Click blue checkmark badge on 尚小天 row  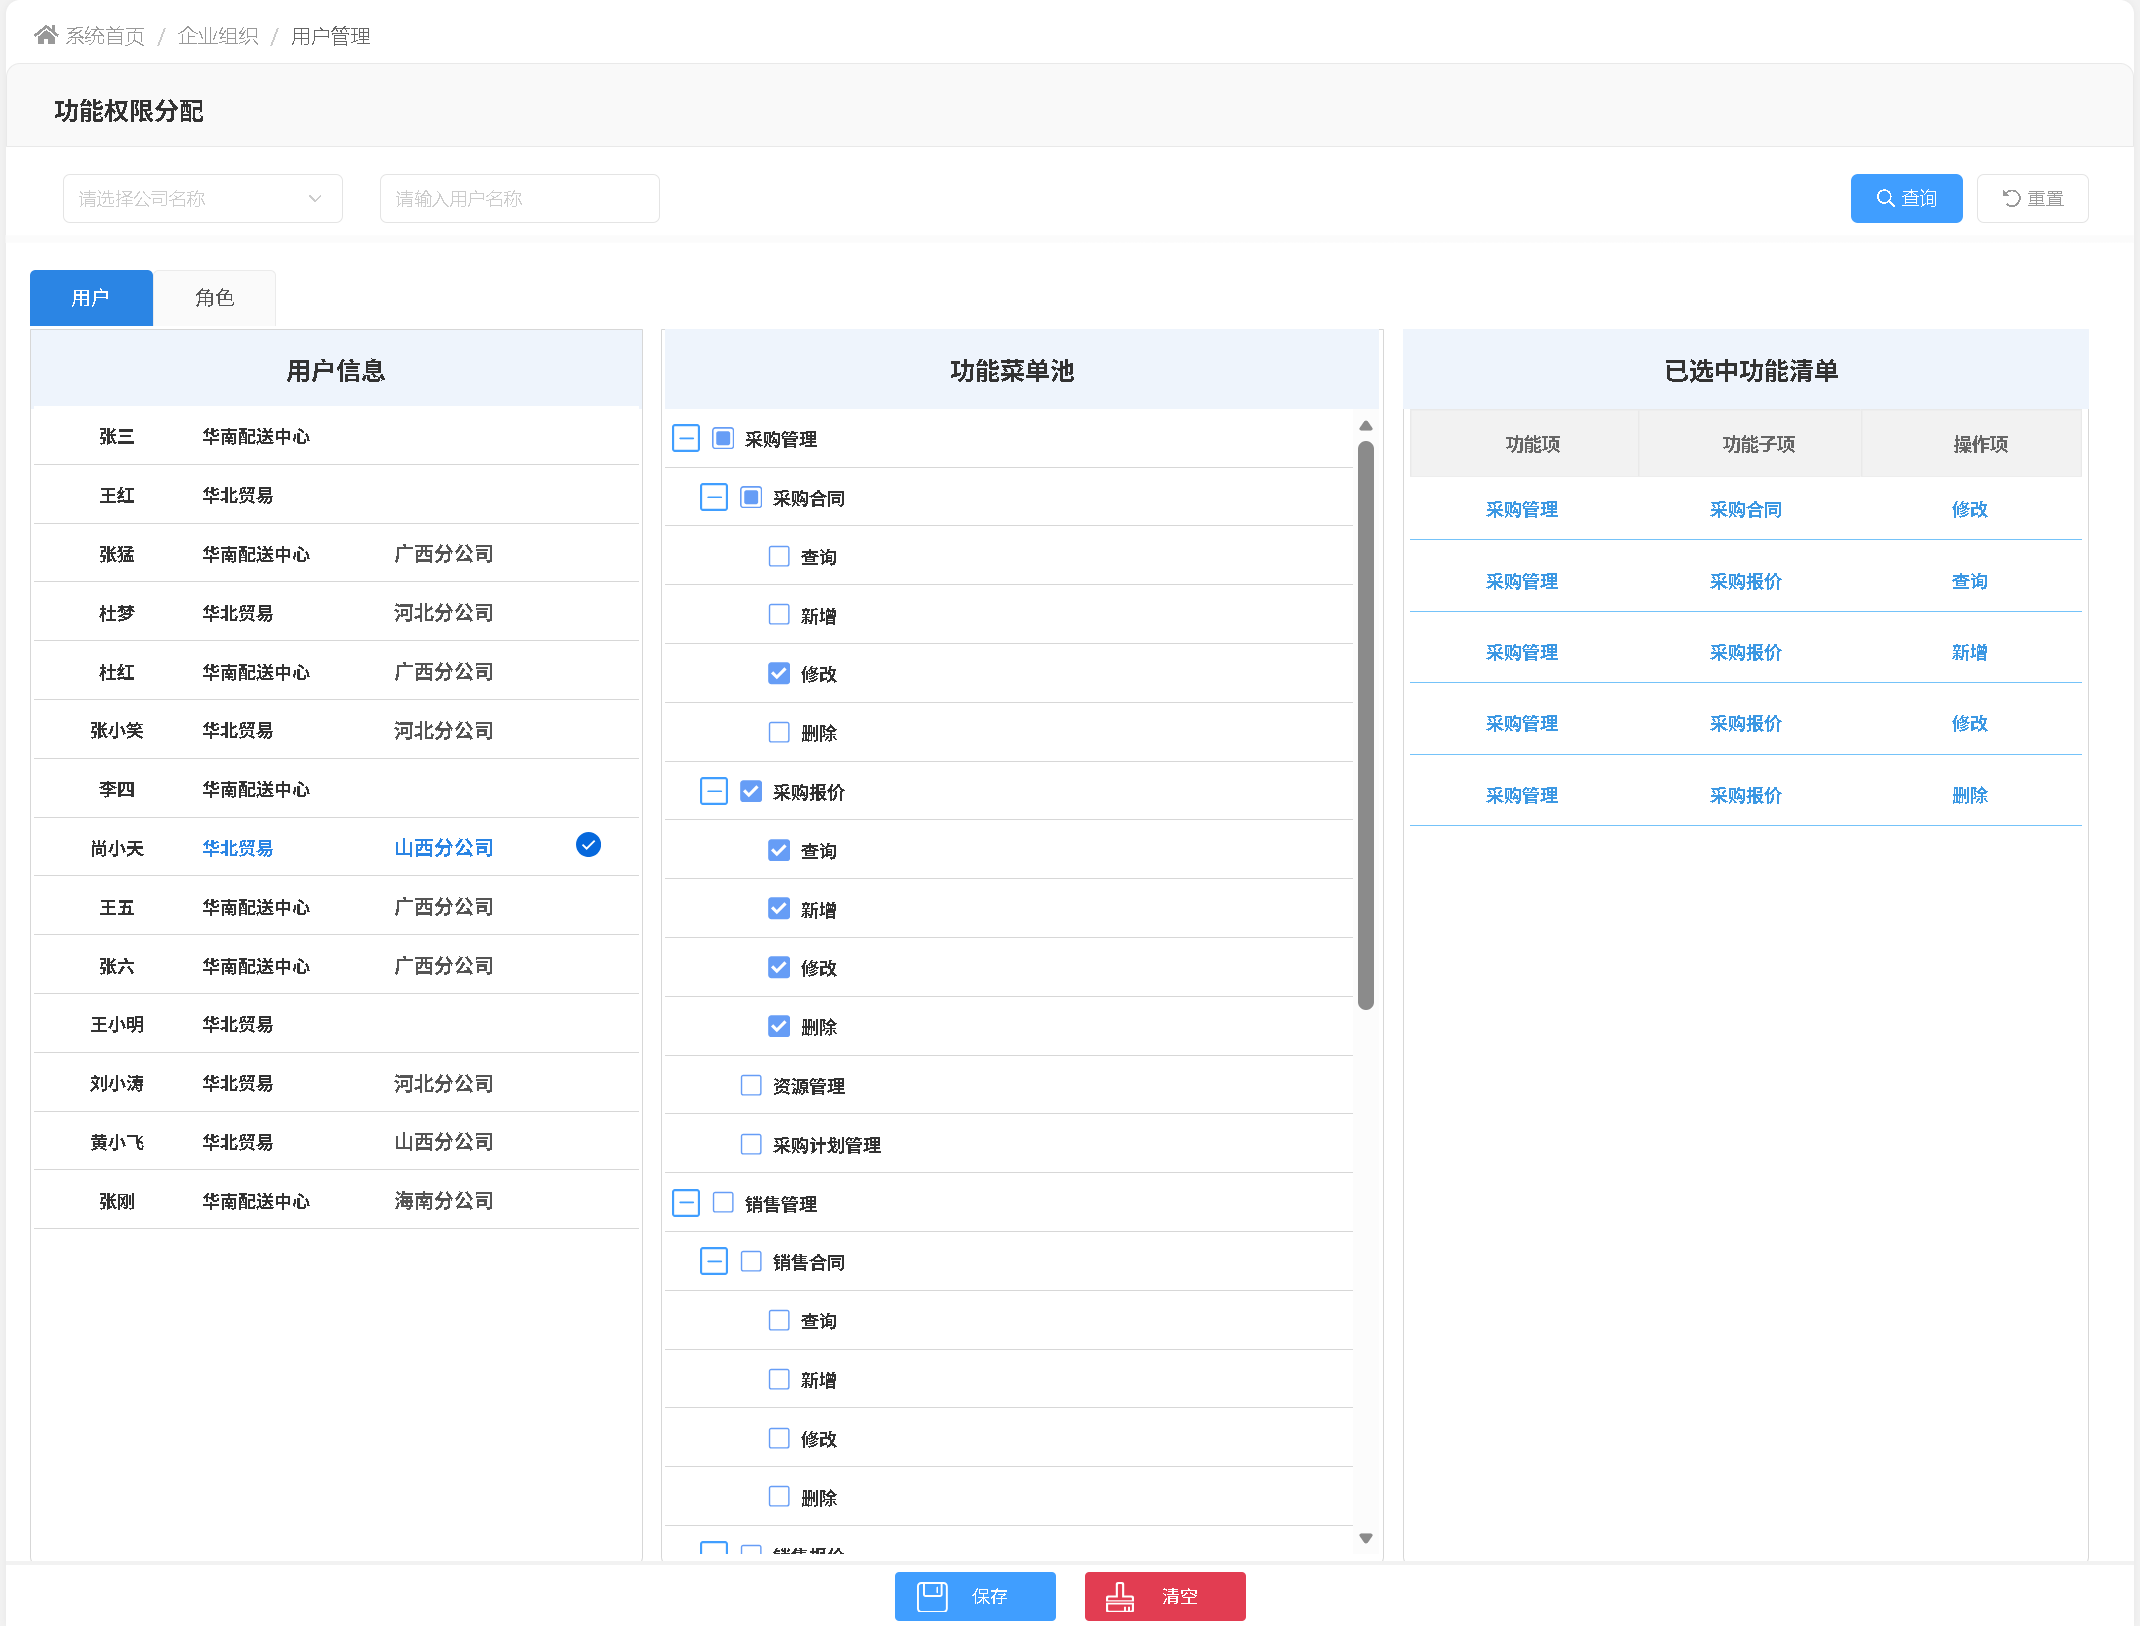coord(588,846)
